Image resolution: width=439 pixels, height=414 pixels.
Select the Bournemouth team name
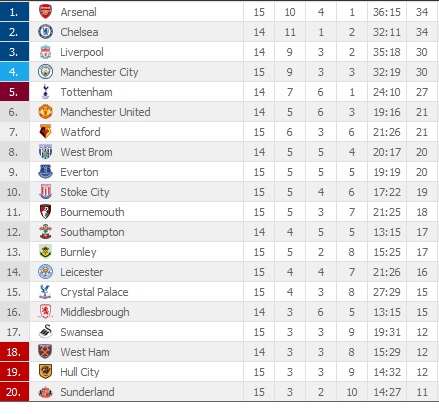click(x=92, y=212)
